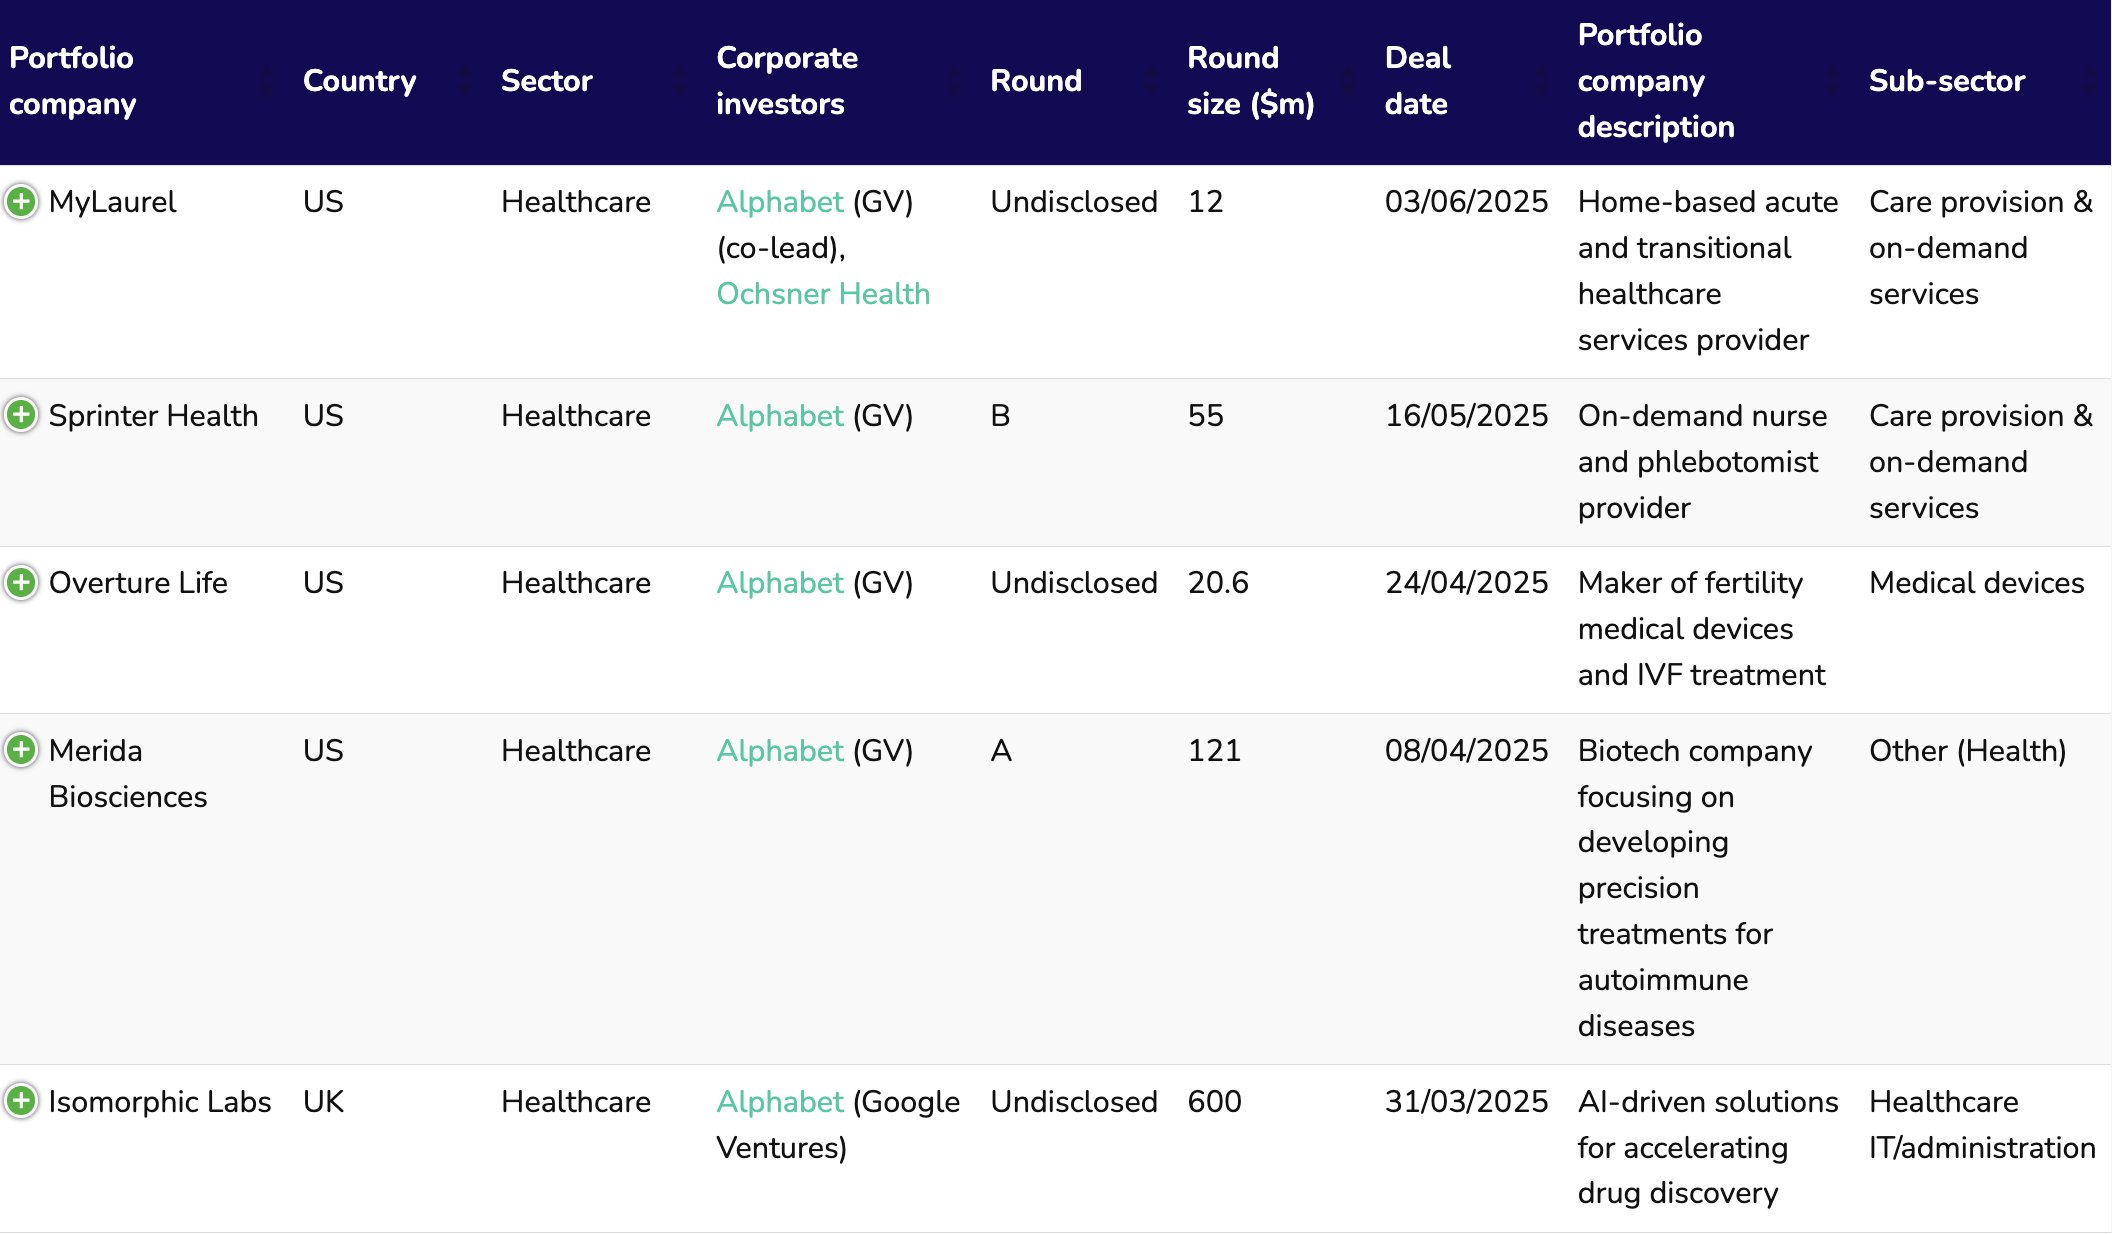The height and width of the screenshot is (1234, 2112).
Task: Open Alphabet link in MyLaurel row
Action: coord(780,202)
